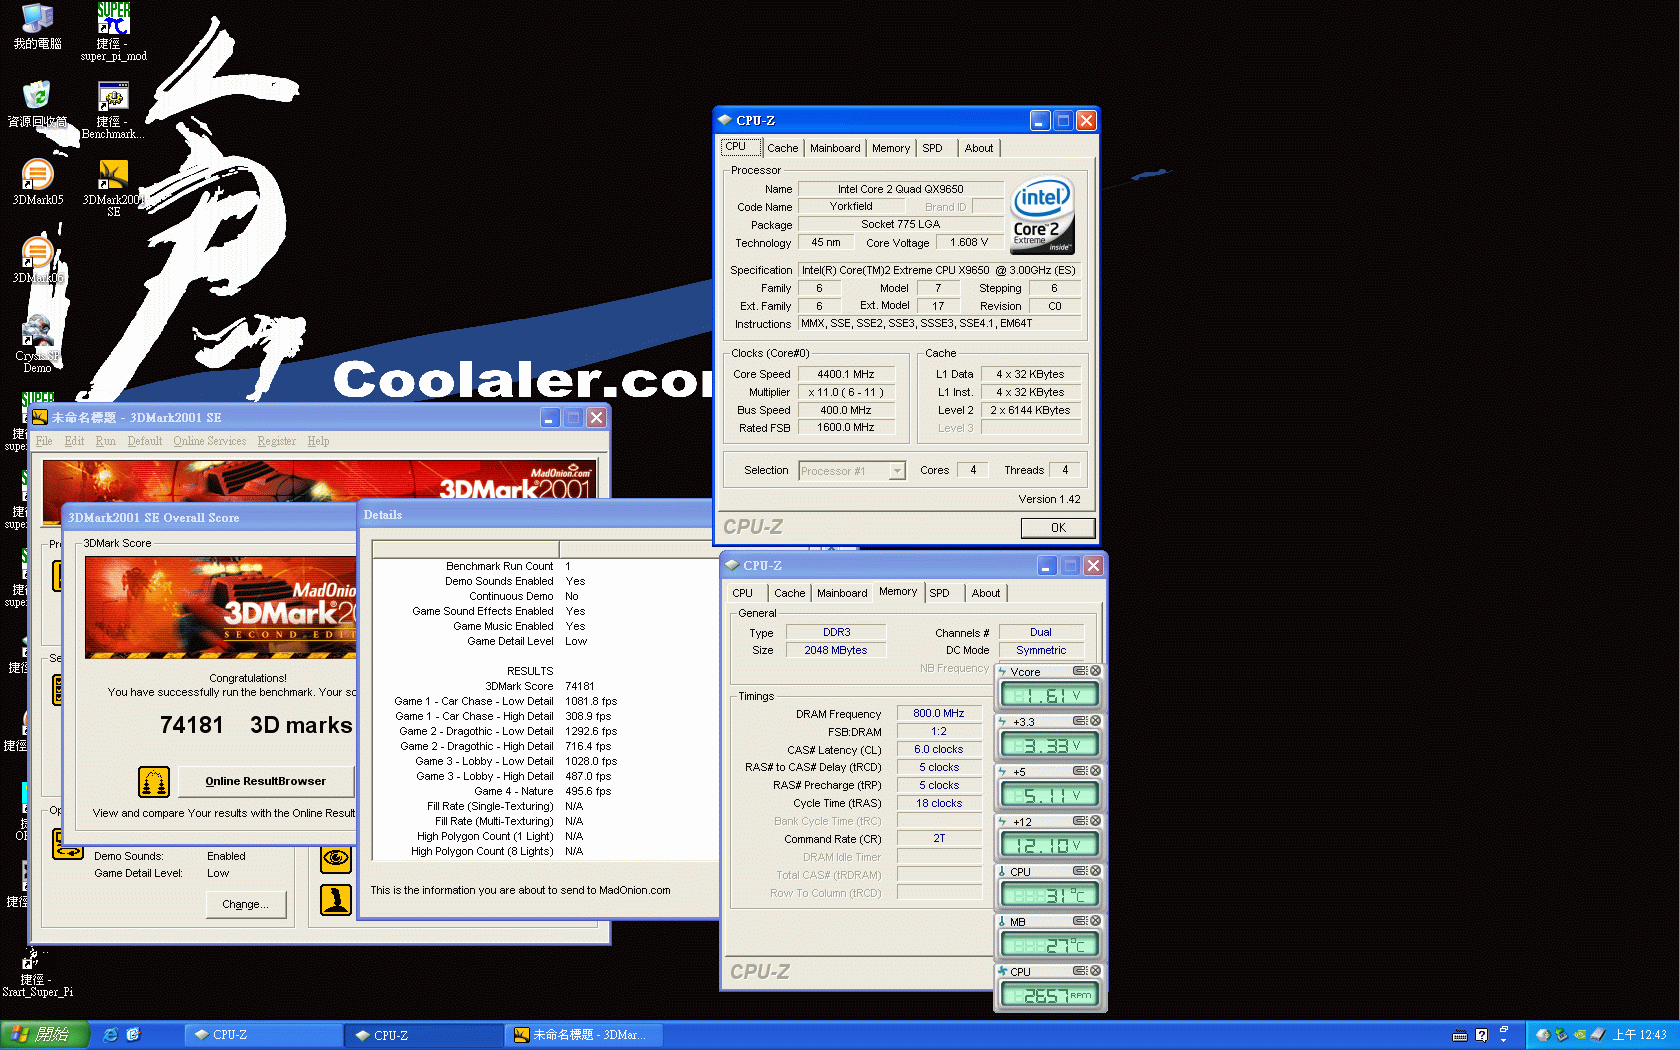1680x1050 pixels.
Task: Switch to About tab in upper CPU-Z
Action: pos(979,148)
